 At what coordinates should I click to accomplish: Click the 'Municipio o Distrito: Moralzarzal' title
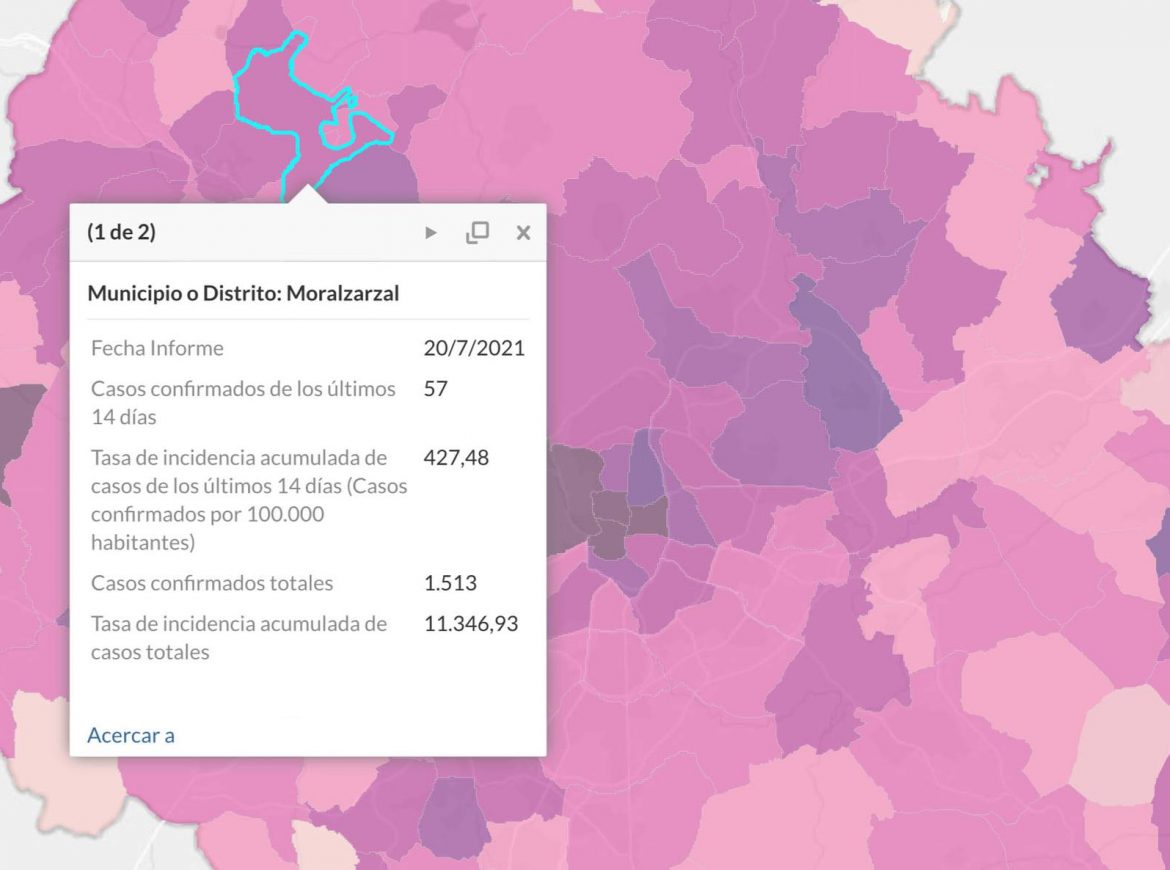pyautogui.click(x=243, y=292)
